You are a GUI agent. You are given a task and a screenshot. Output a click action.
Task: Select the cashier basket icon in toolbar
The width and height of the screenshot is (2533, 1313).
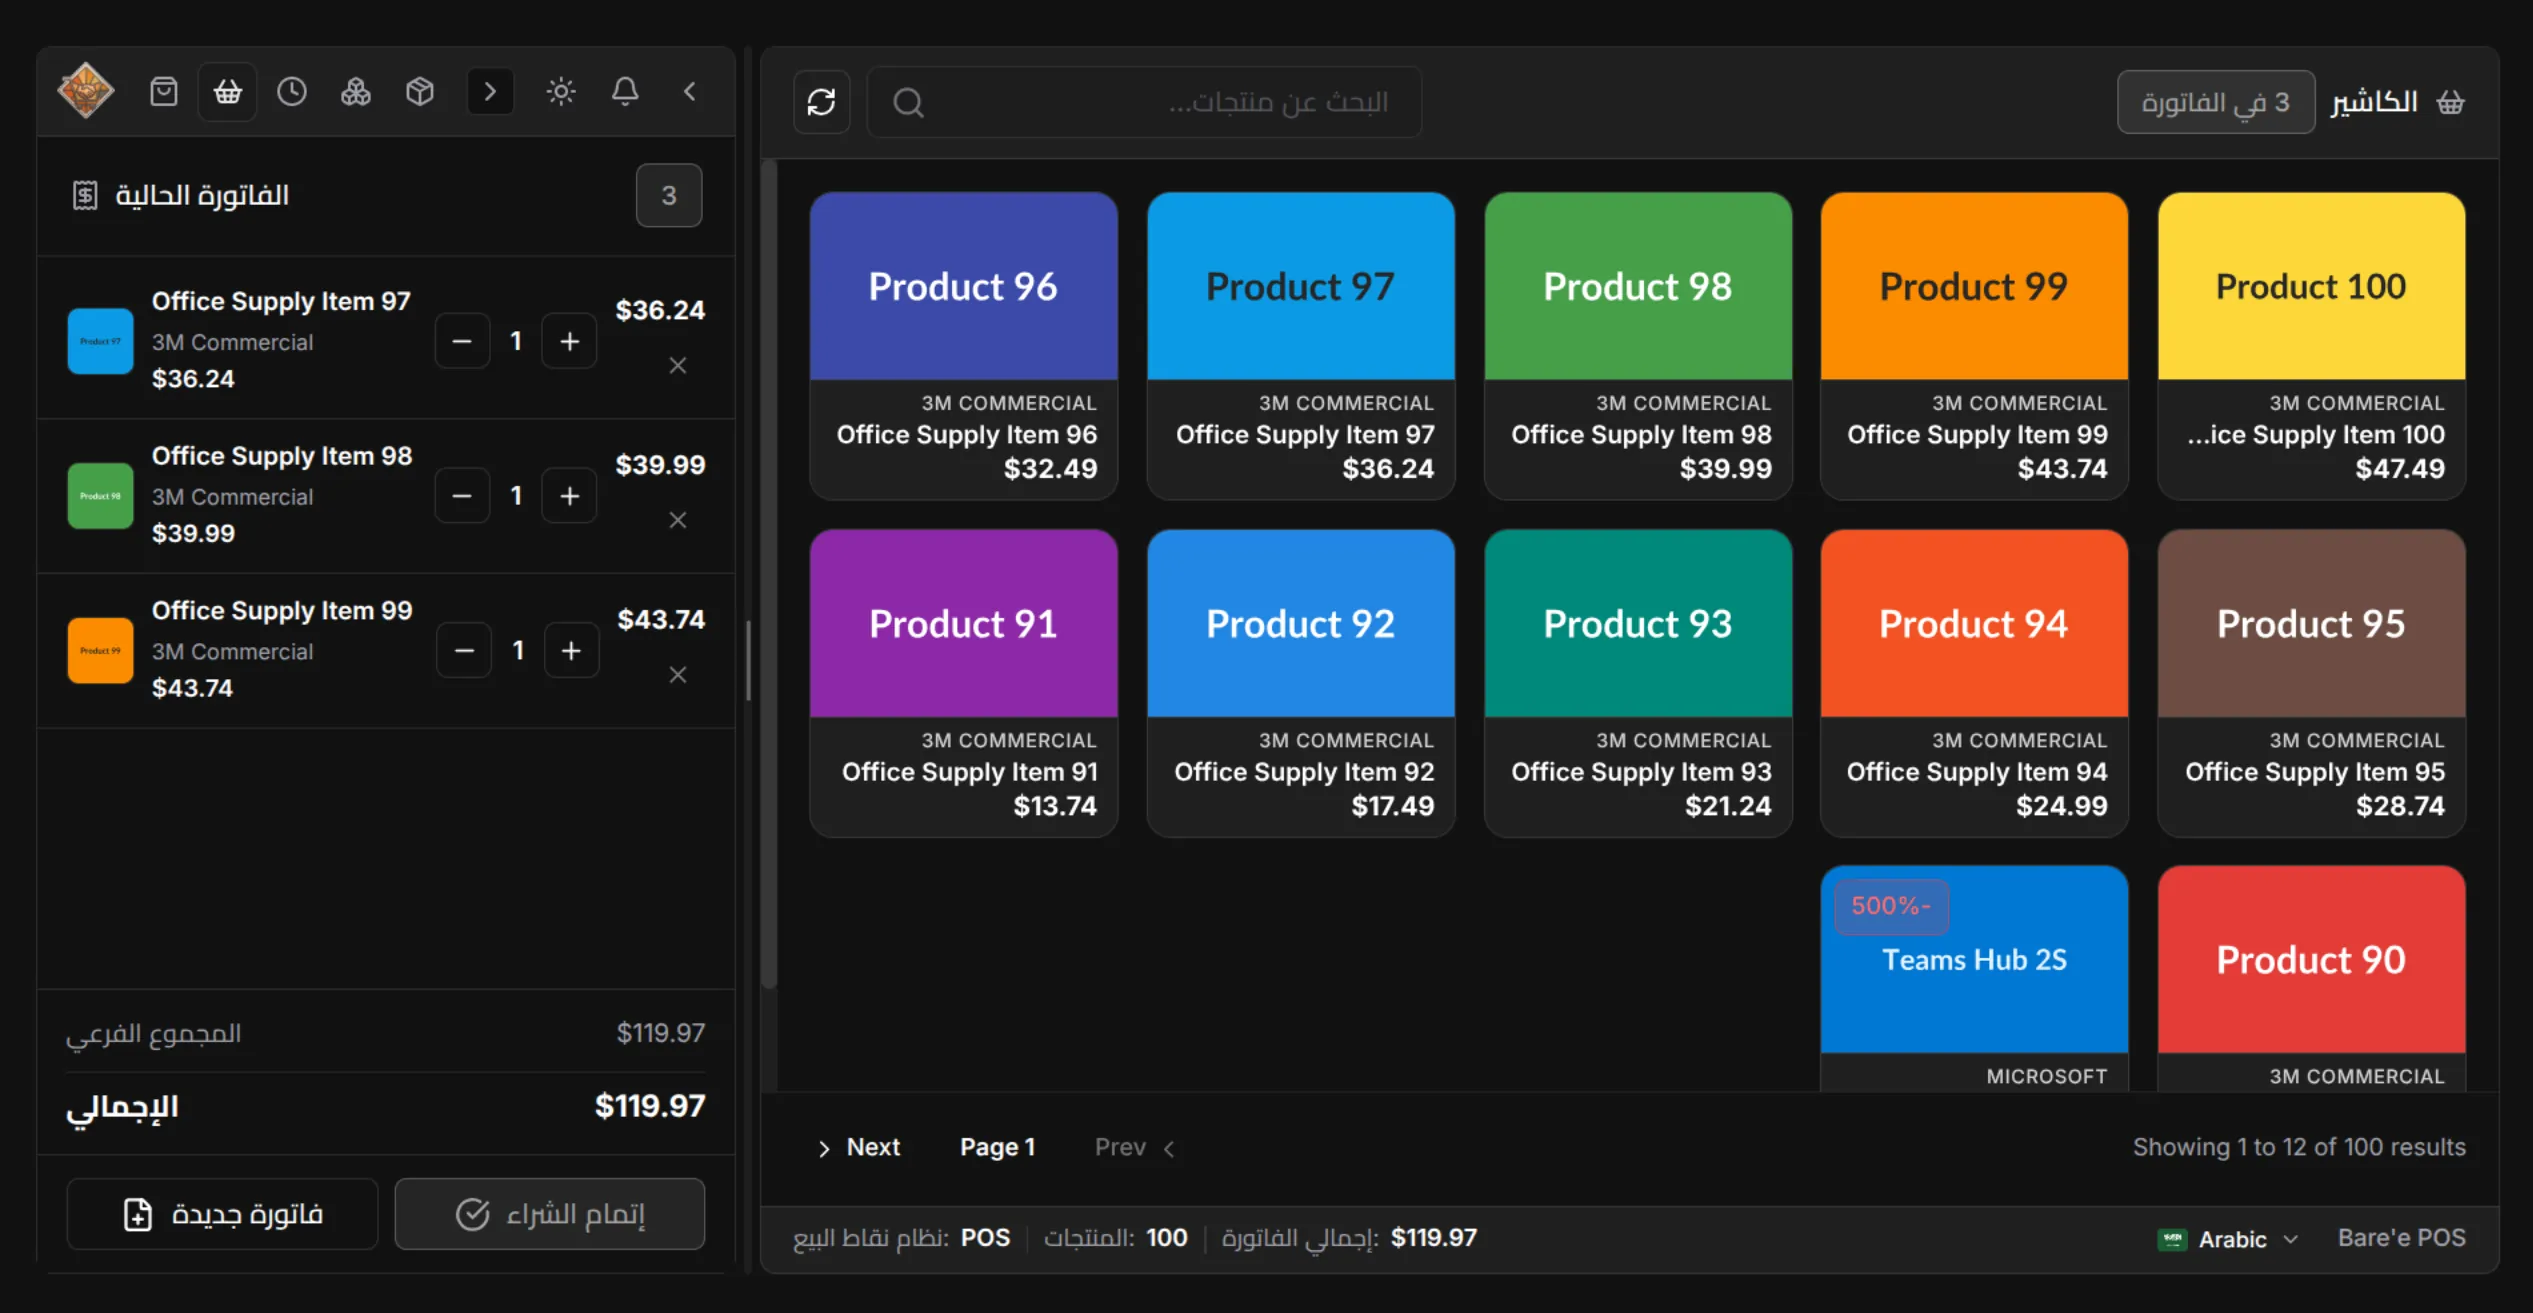[x=228, y=92]
